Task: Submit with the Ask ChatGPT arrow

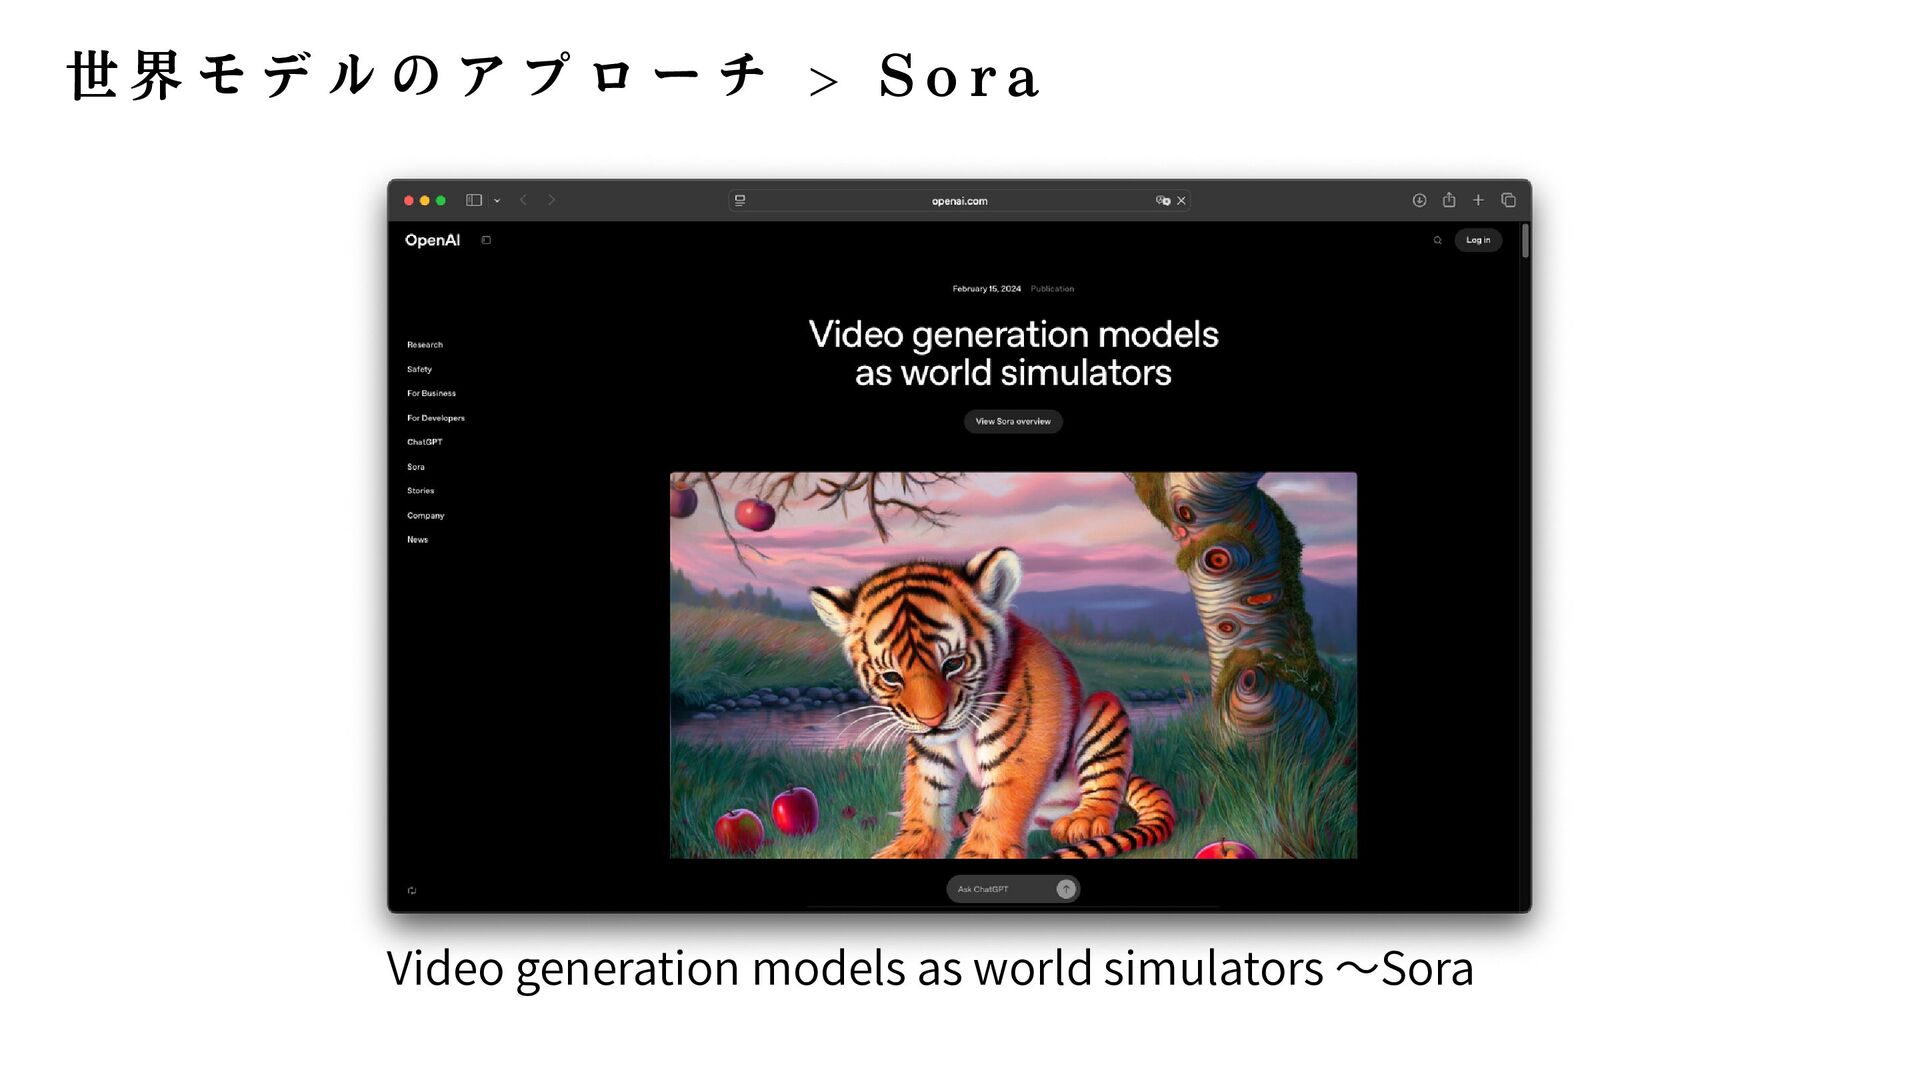Action: pyautogui.click(x=1066, y=889)
